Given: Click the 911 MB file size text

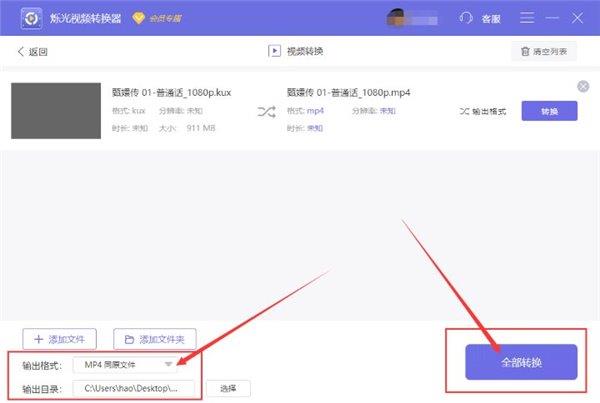Looking at the screenshot, I should (201, 128).
